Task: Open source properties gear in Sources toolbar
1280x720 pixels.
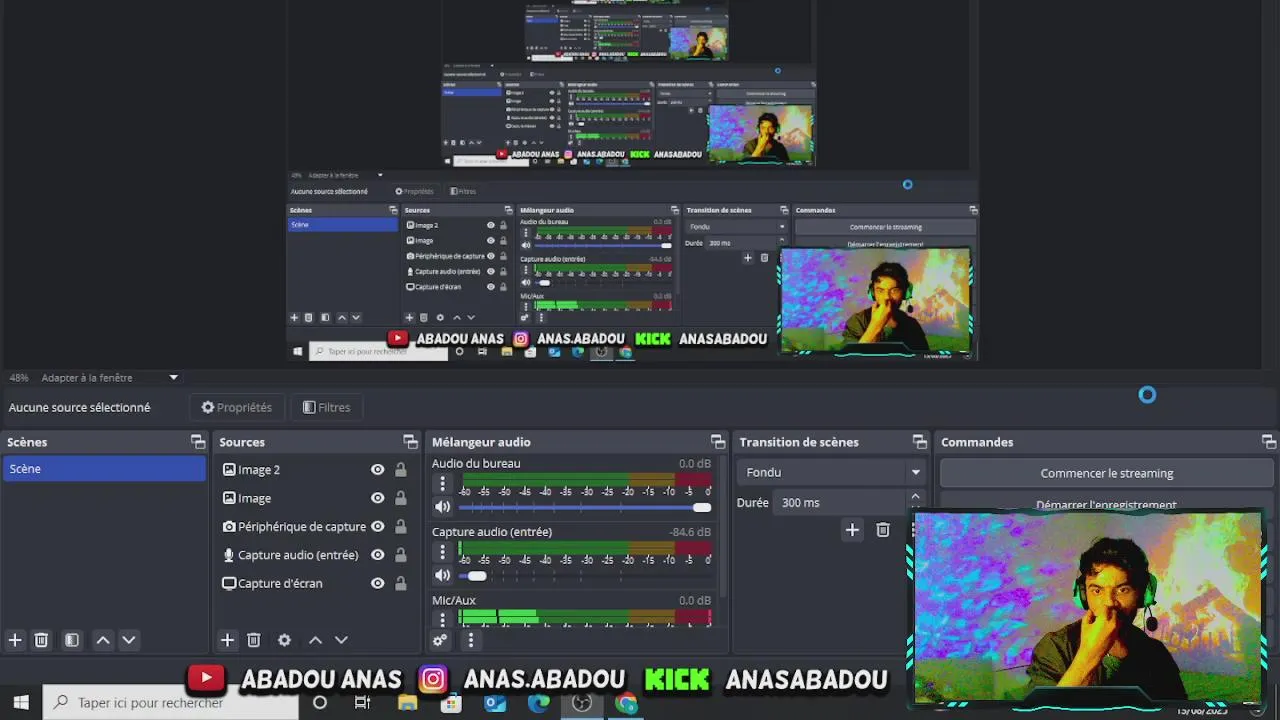Action: (284, 640)
